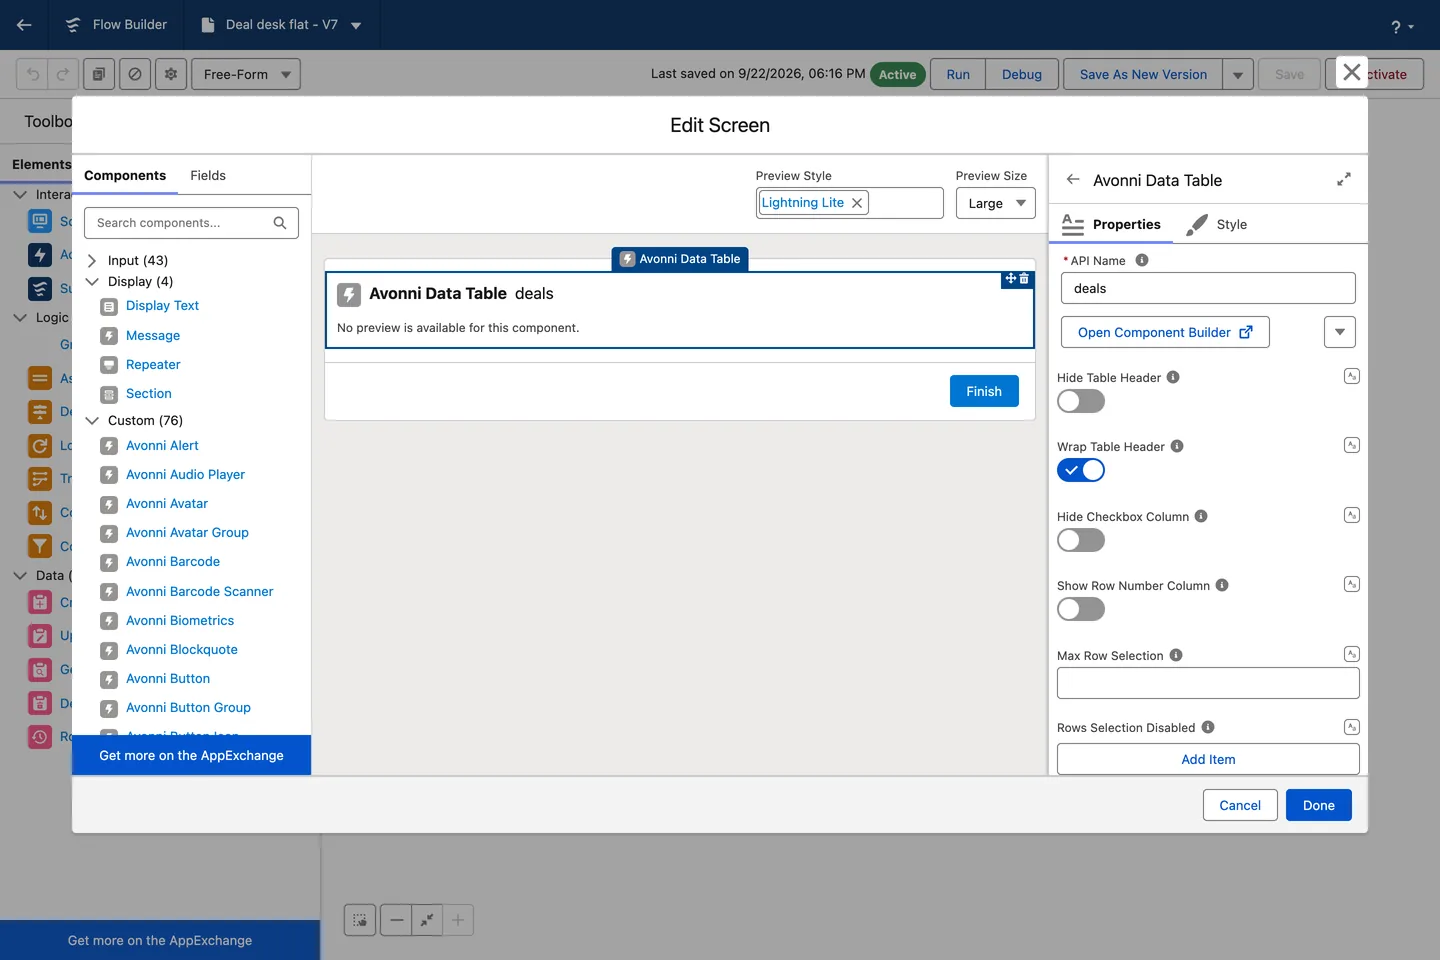Click the Run button
This screenshot has height=960, width=1440.
958,74
